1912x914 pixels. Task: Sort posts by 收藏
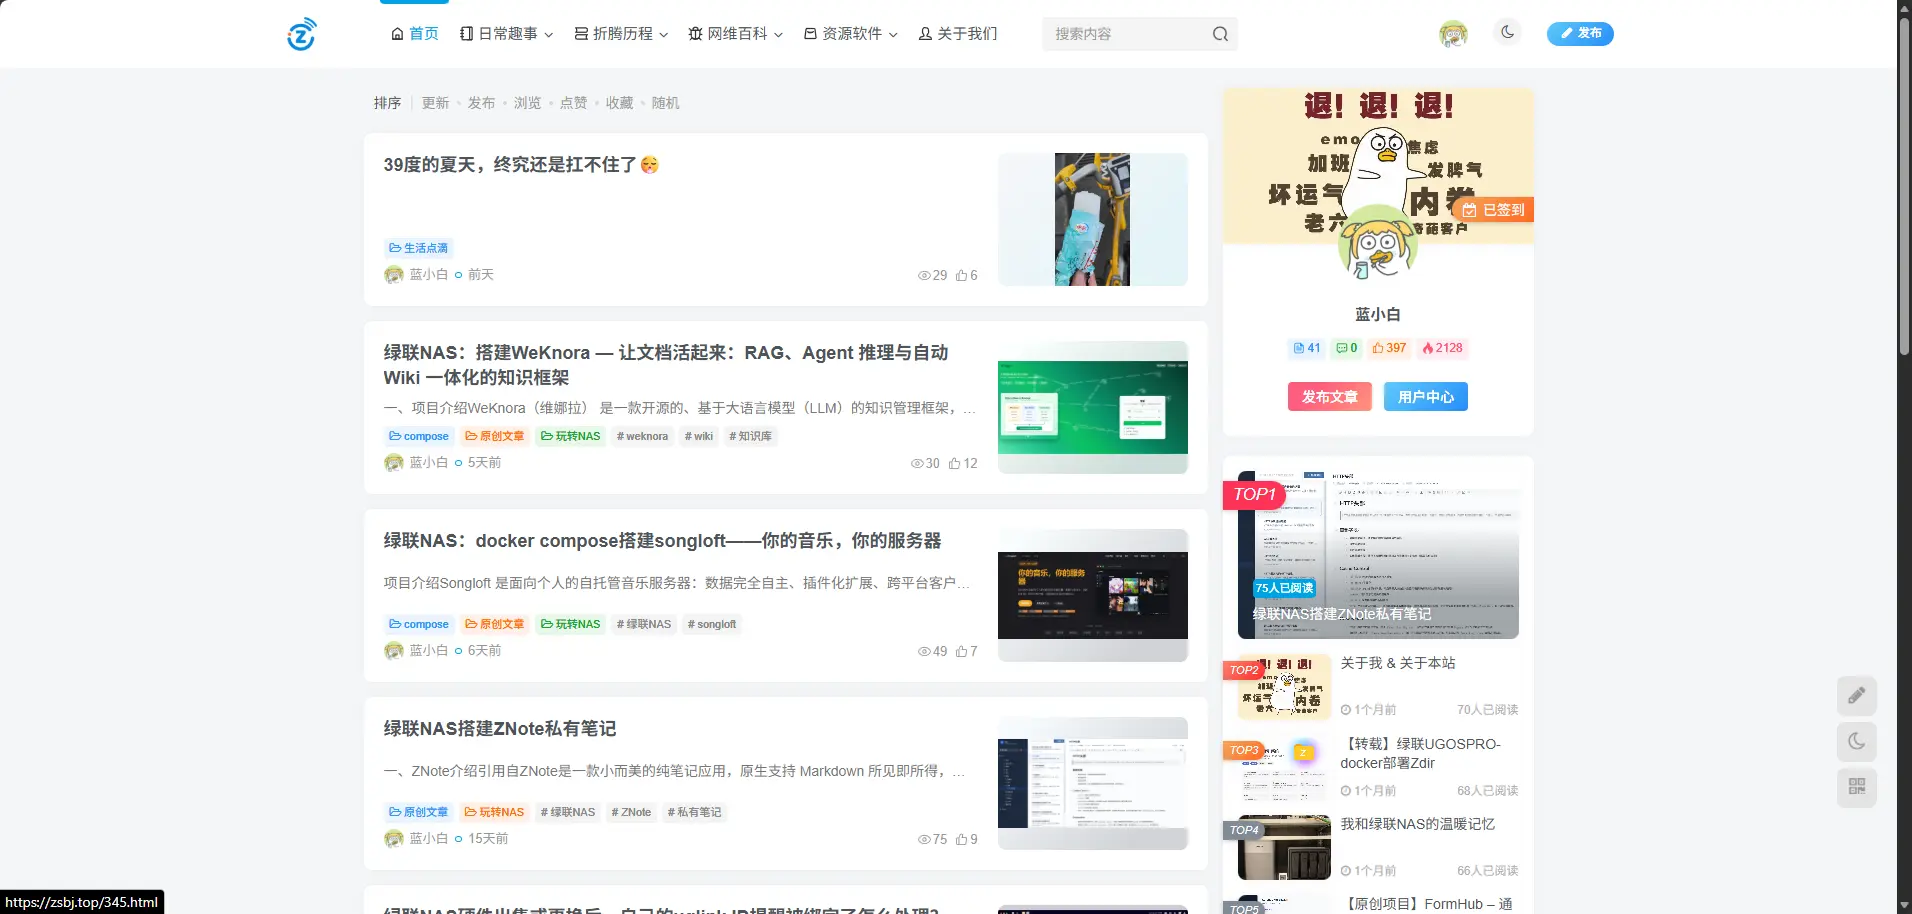[619, 103]
